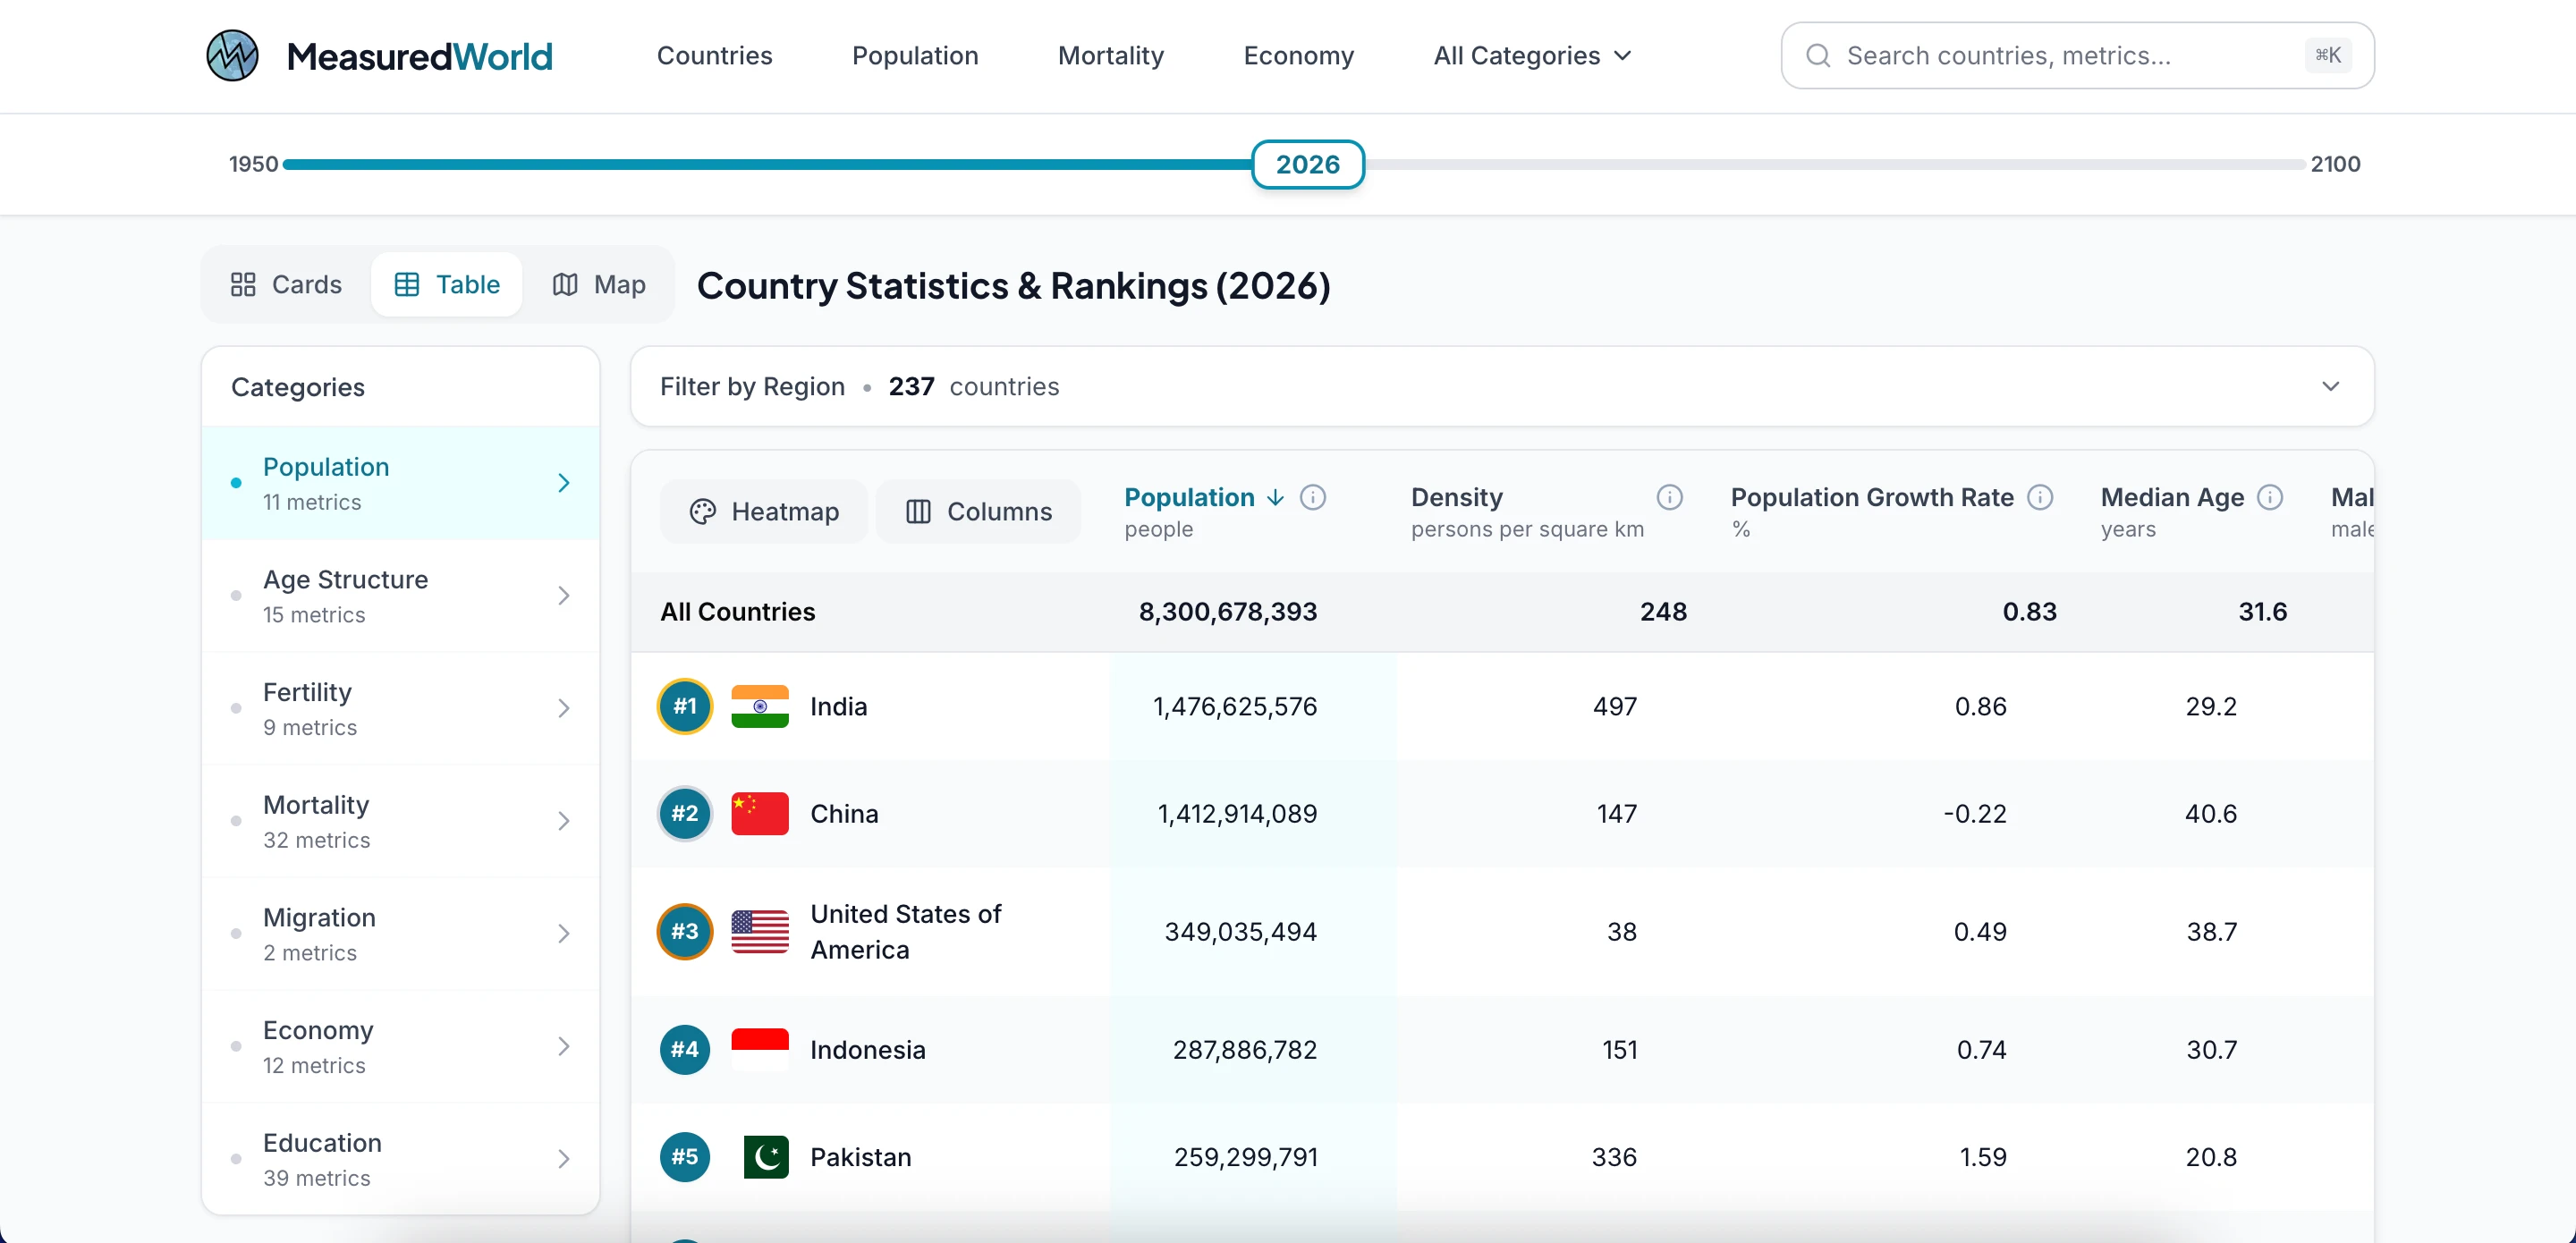The height and width of the screenshot is (1243, 2576).
Task: Open the Columns selector button
Action: [x=978, y=511]
